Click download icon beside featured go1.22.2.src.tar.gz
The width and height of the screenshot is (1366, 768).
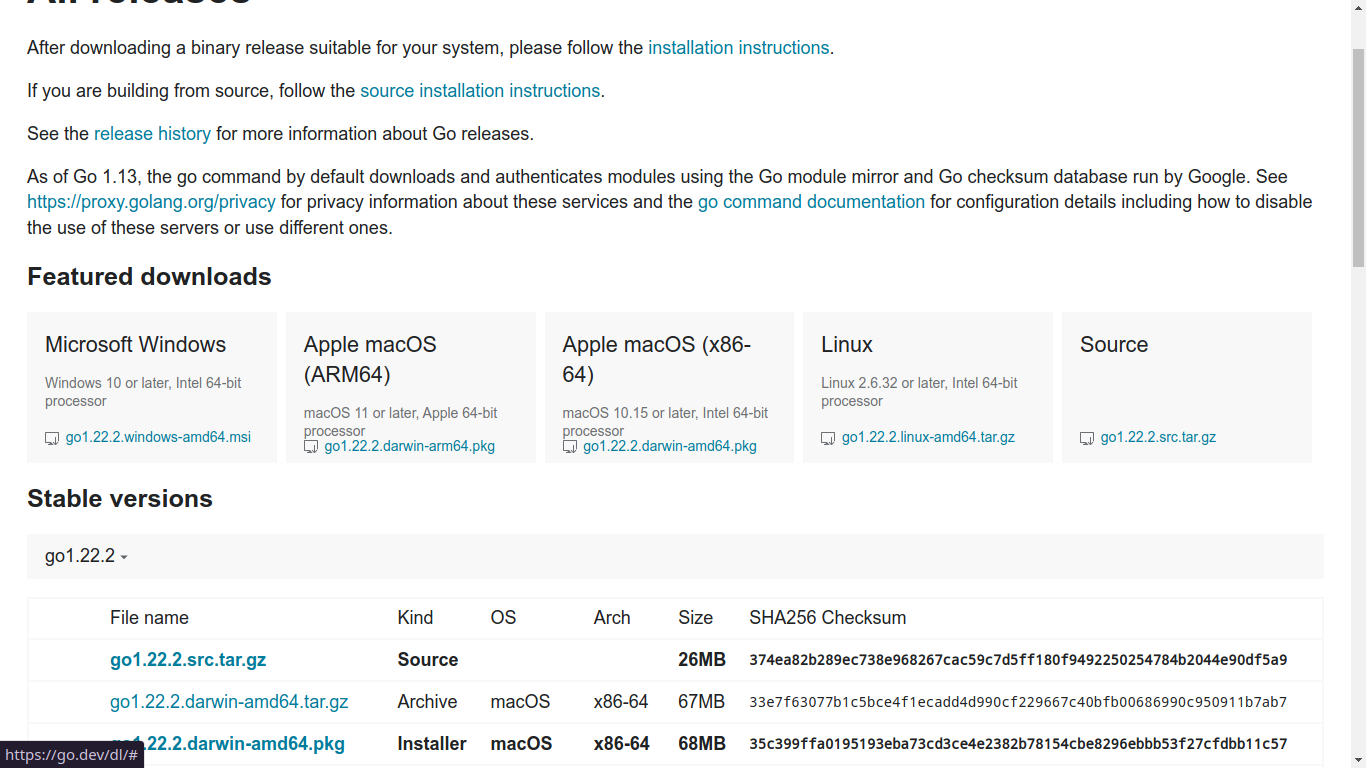[1087, 438]
